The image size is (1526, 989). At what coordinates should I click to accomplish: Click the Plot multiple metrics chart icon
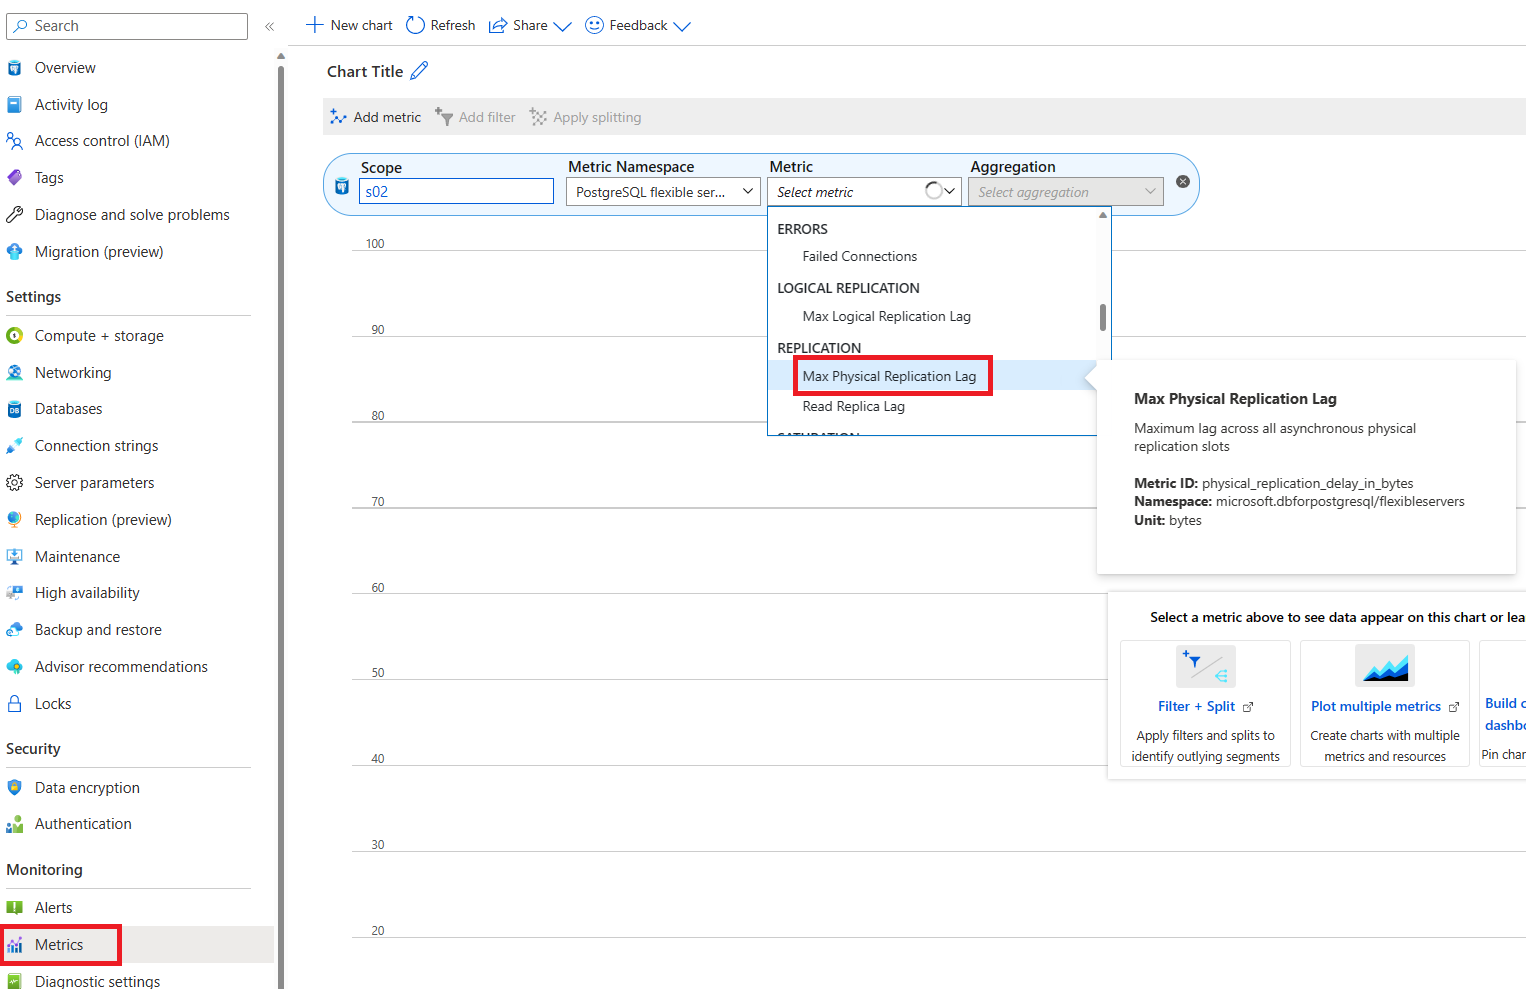[x=1385, y=666]
